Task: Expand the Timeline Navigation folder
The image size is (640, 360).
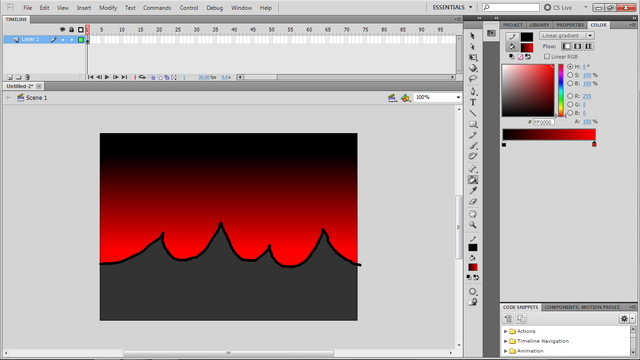Action: point(506,341)
